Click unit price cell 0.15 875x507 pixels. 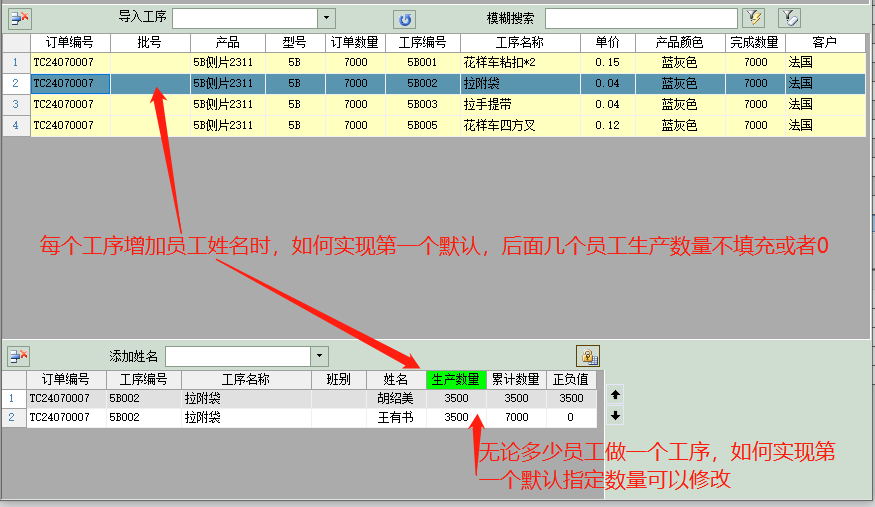point(608,62)
